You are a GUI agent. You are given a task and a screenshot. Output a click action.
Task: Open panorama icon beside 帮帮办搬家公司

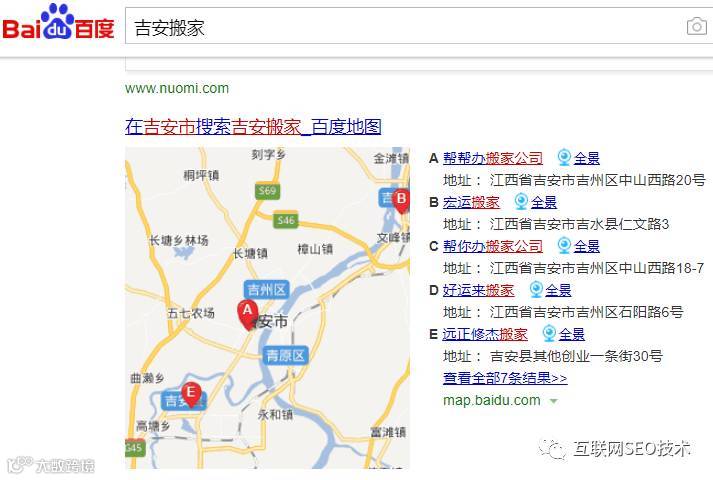click(564, 158)
